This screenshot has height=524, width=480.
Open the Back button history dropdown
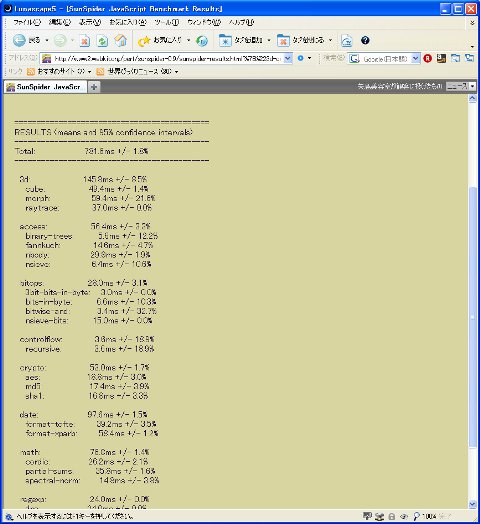coord(47,40)
